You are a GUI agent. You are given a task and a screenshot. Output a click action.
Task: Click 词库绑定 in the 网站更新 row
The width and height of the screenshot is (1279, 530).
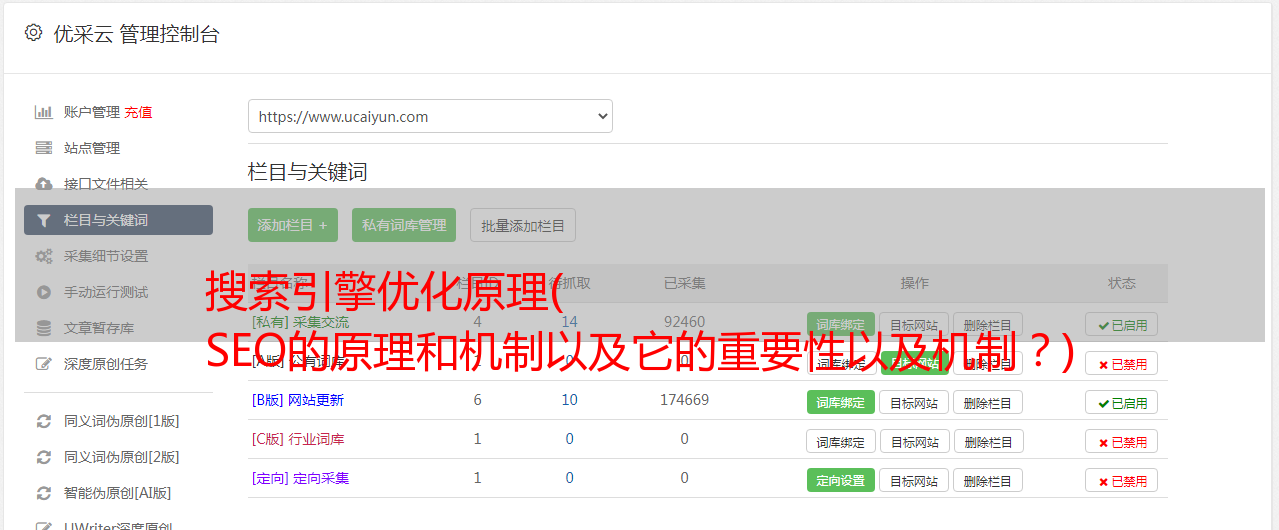(x=841, y=402)
